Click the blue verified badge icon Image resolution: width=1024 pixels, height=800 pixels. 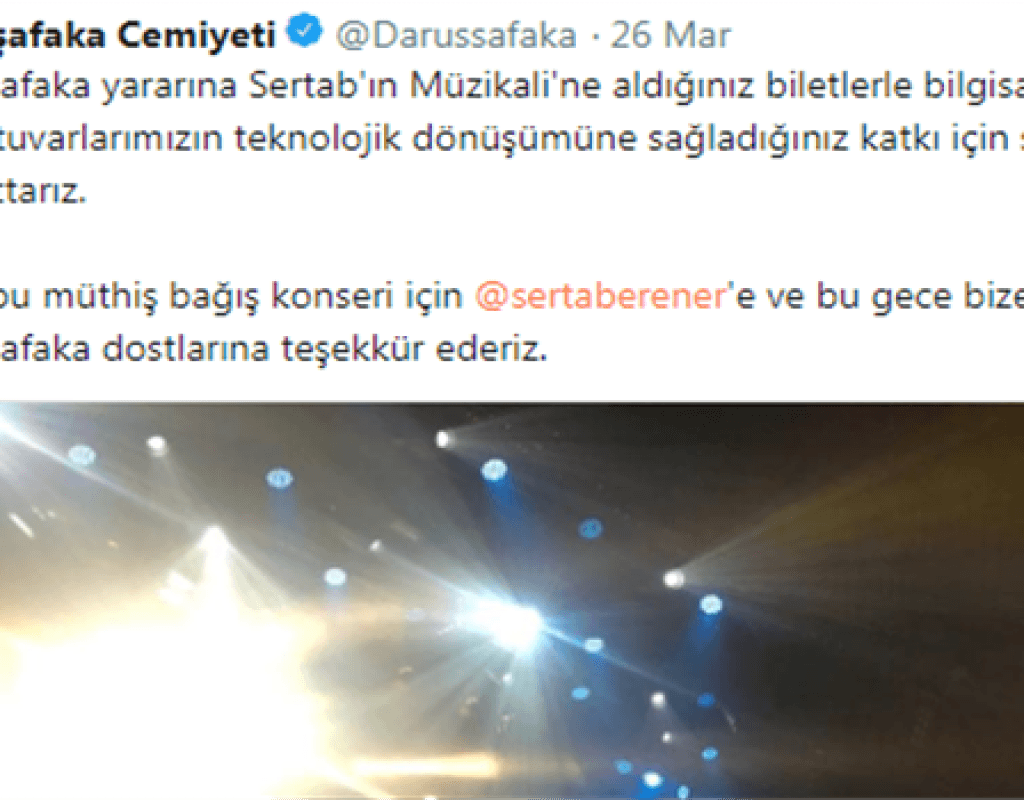pos(305,31)
